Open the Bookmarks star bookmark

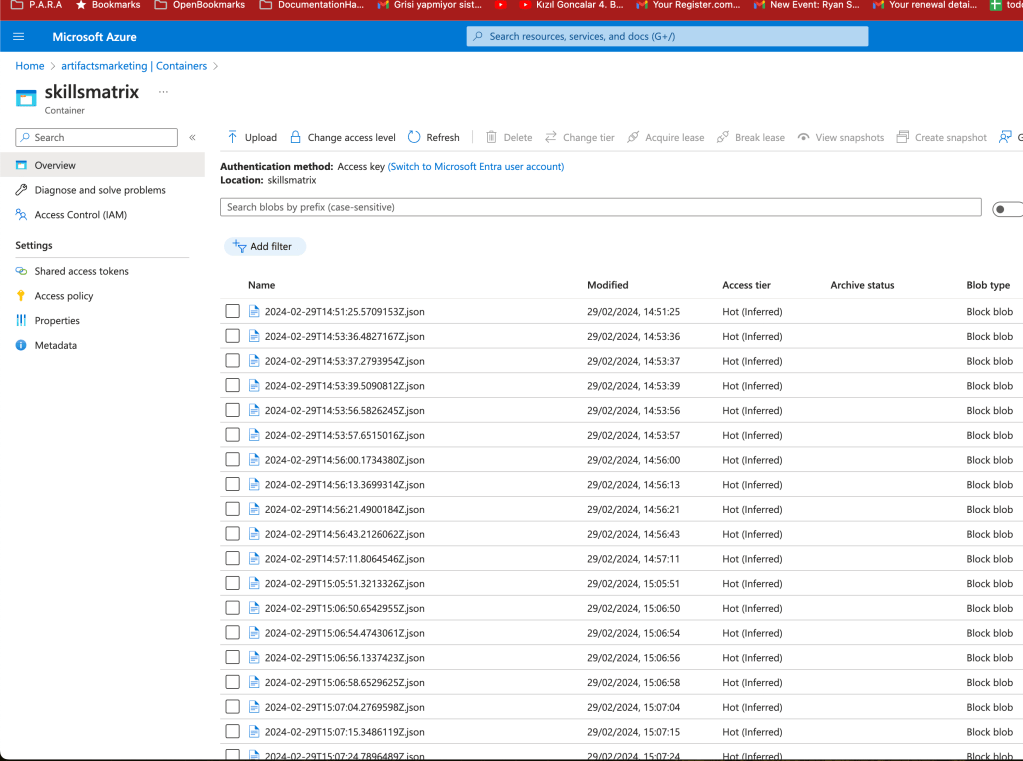(108, 5)
